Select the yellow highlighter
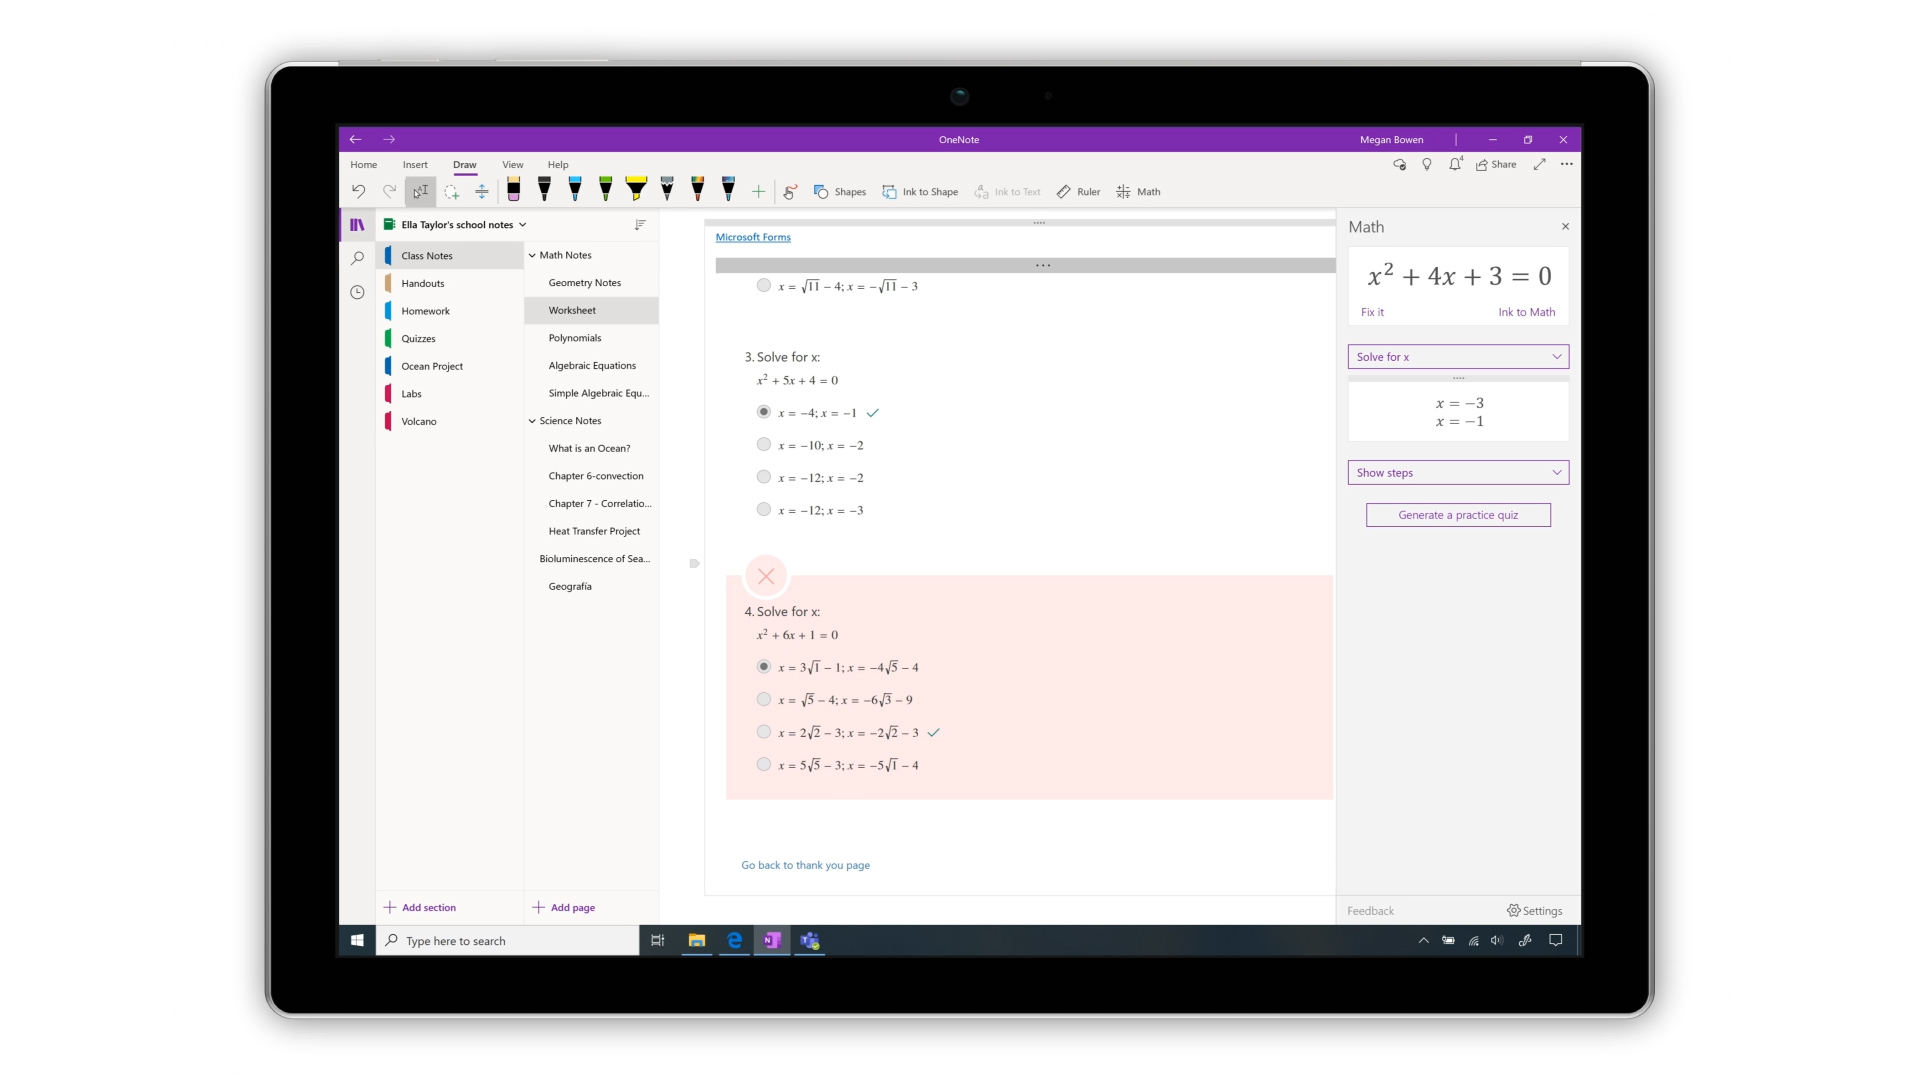The height and width of the screenshot is (1080, 1920). pos(636,189)
